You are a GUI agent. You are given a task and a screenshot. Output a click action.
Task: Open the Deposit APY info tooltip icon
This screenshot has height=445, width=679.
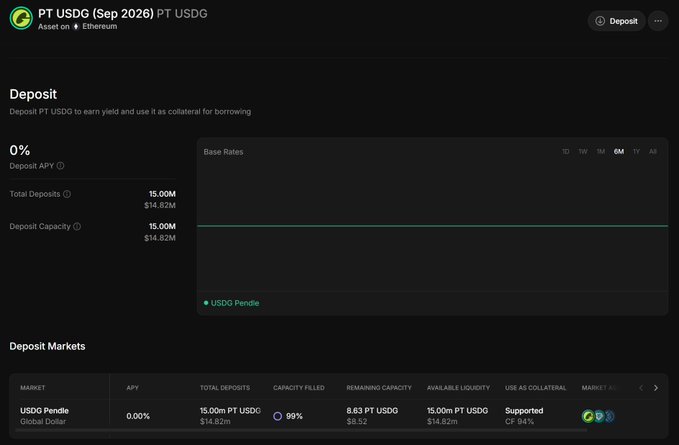[x=61, y=166]
